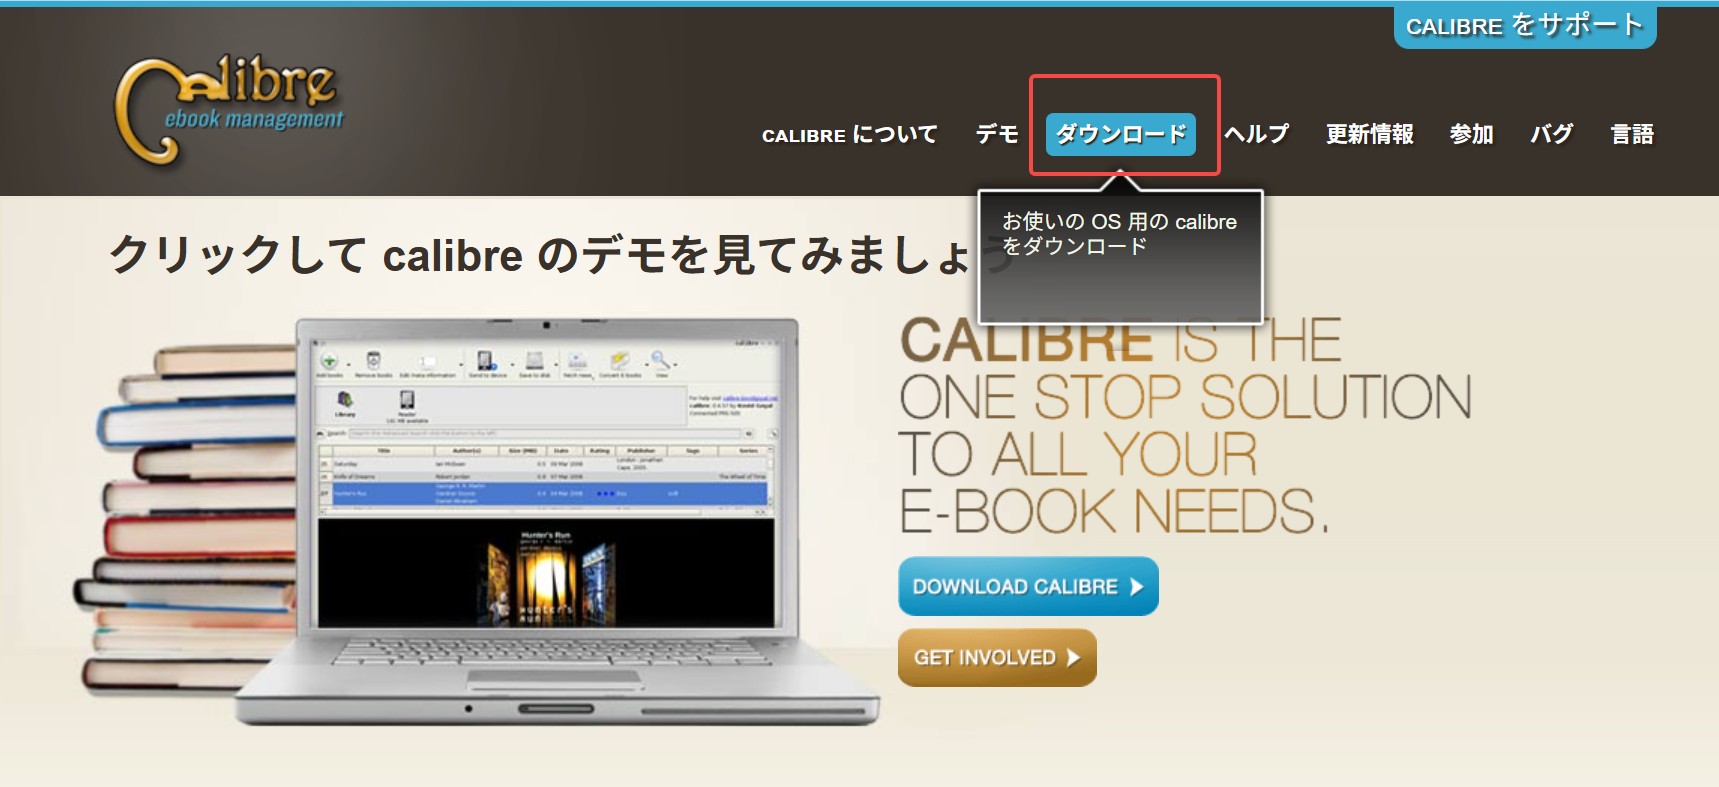Viewport: 1719px width, 787px height.
Task: Select 参加 in the top navigation
Action: click(x=1471, y=134)
